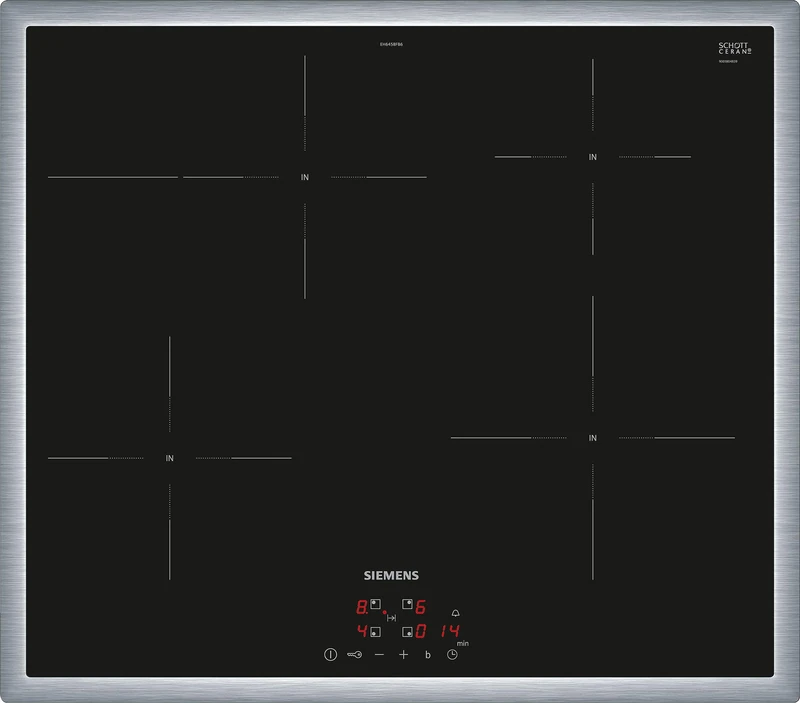Image resolution: width=800 pixels, height=703 pixels.
Task: Tap the '14 min' timer readout
Action: pos(450,630)
